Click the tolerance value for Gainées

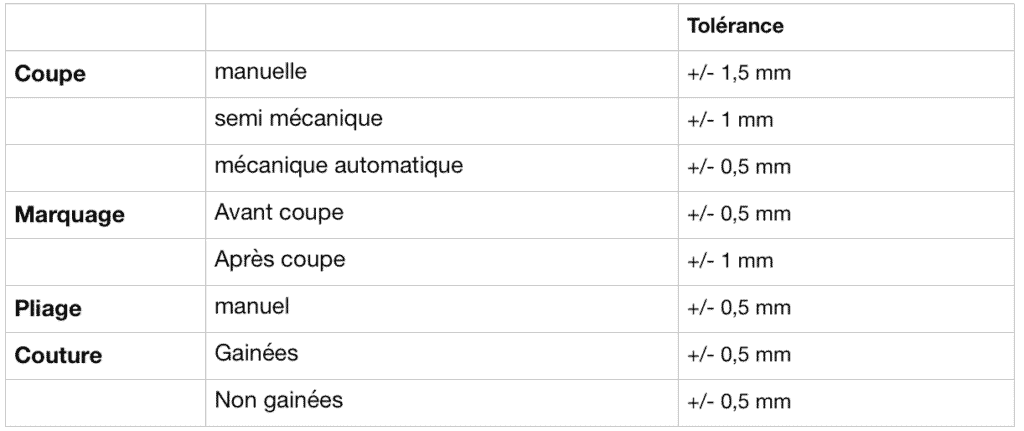pyautogui.click(x=741, y=355)
